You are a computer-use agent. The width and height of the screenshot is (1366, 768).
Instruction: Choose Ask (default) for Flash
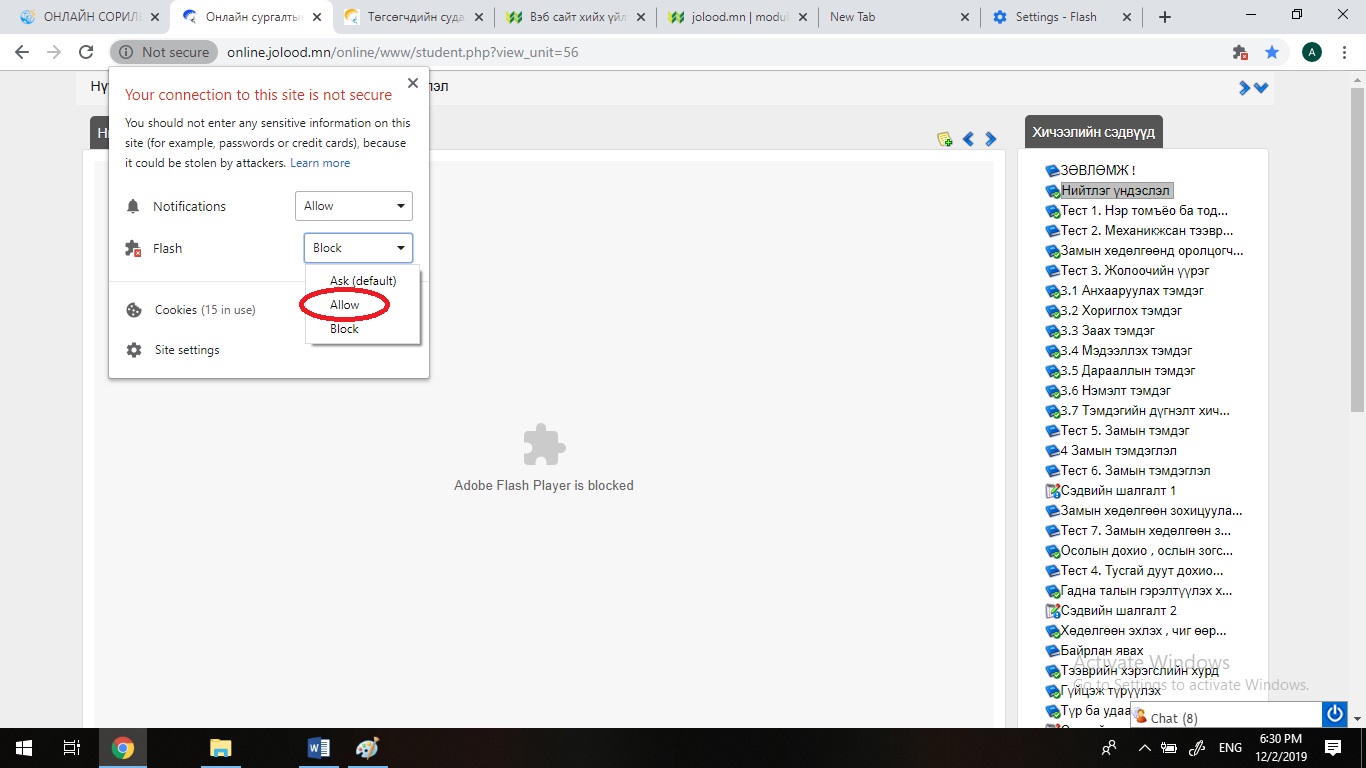point(363,281)
